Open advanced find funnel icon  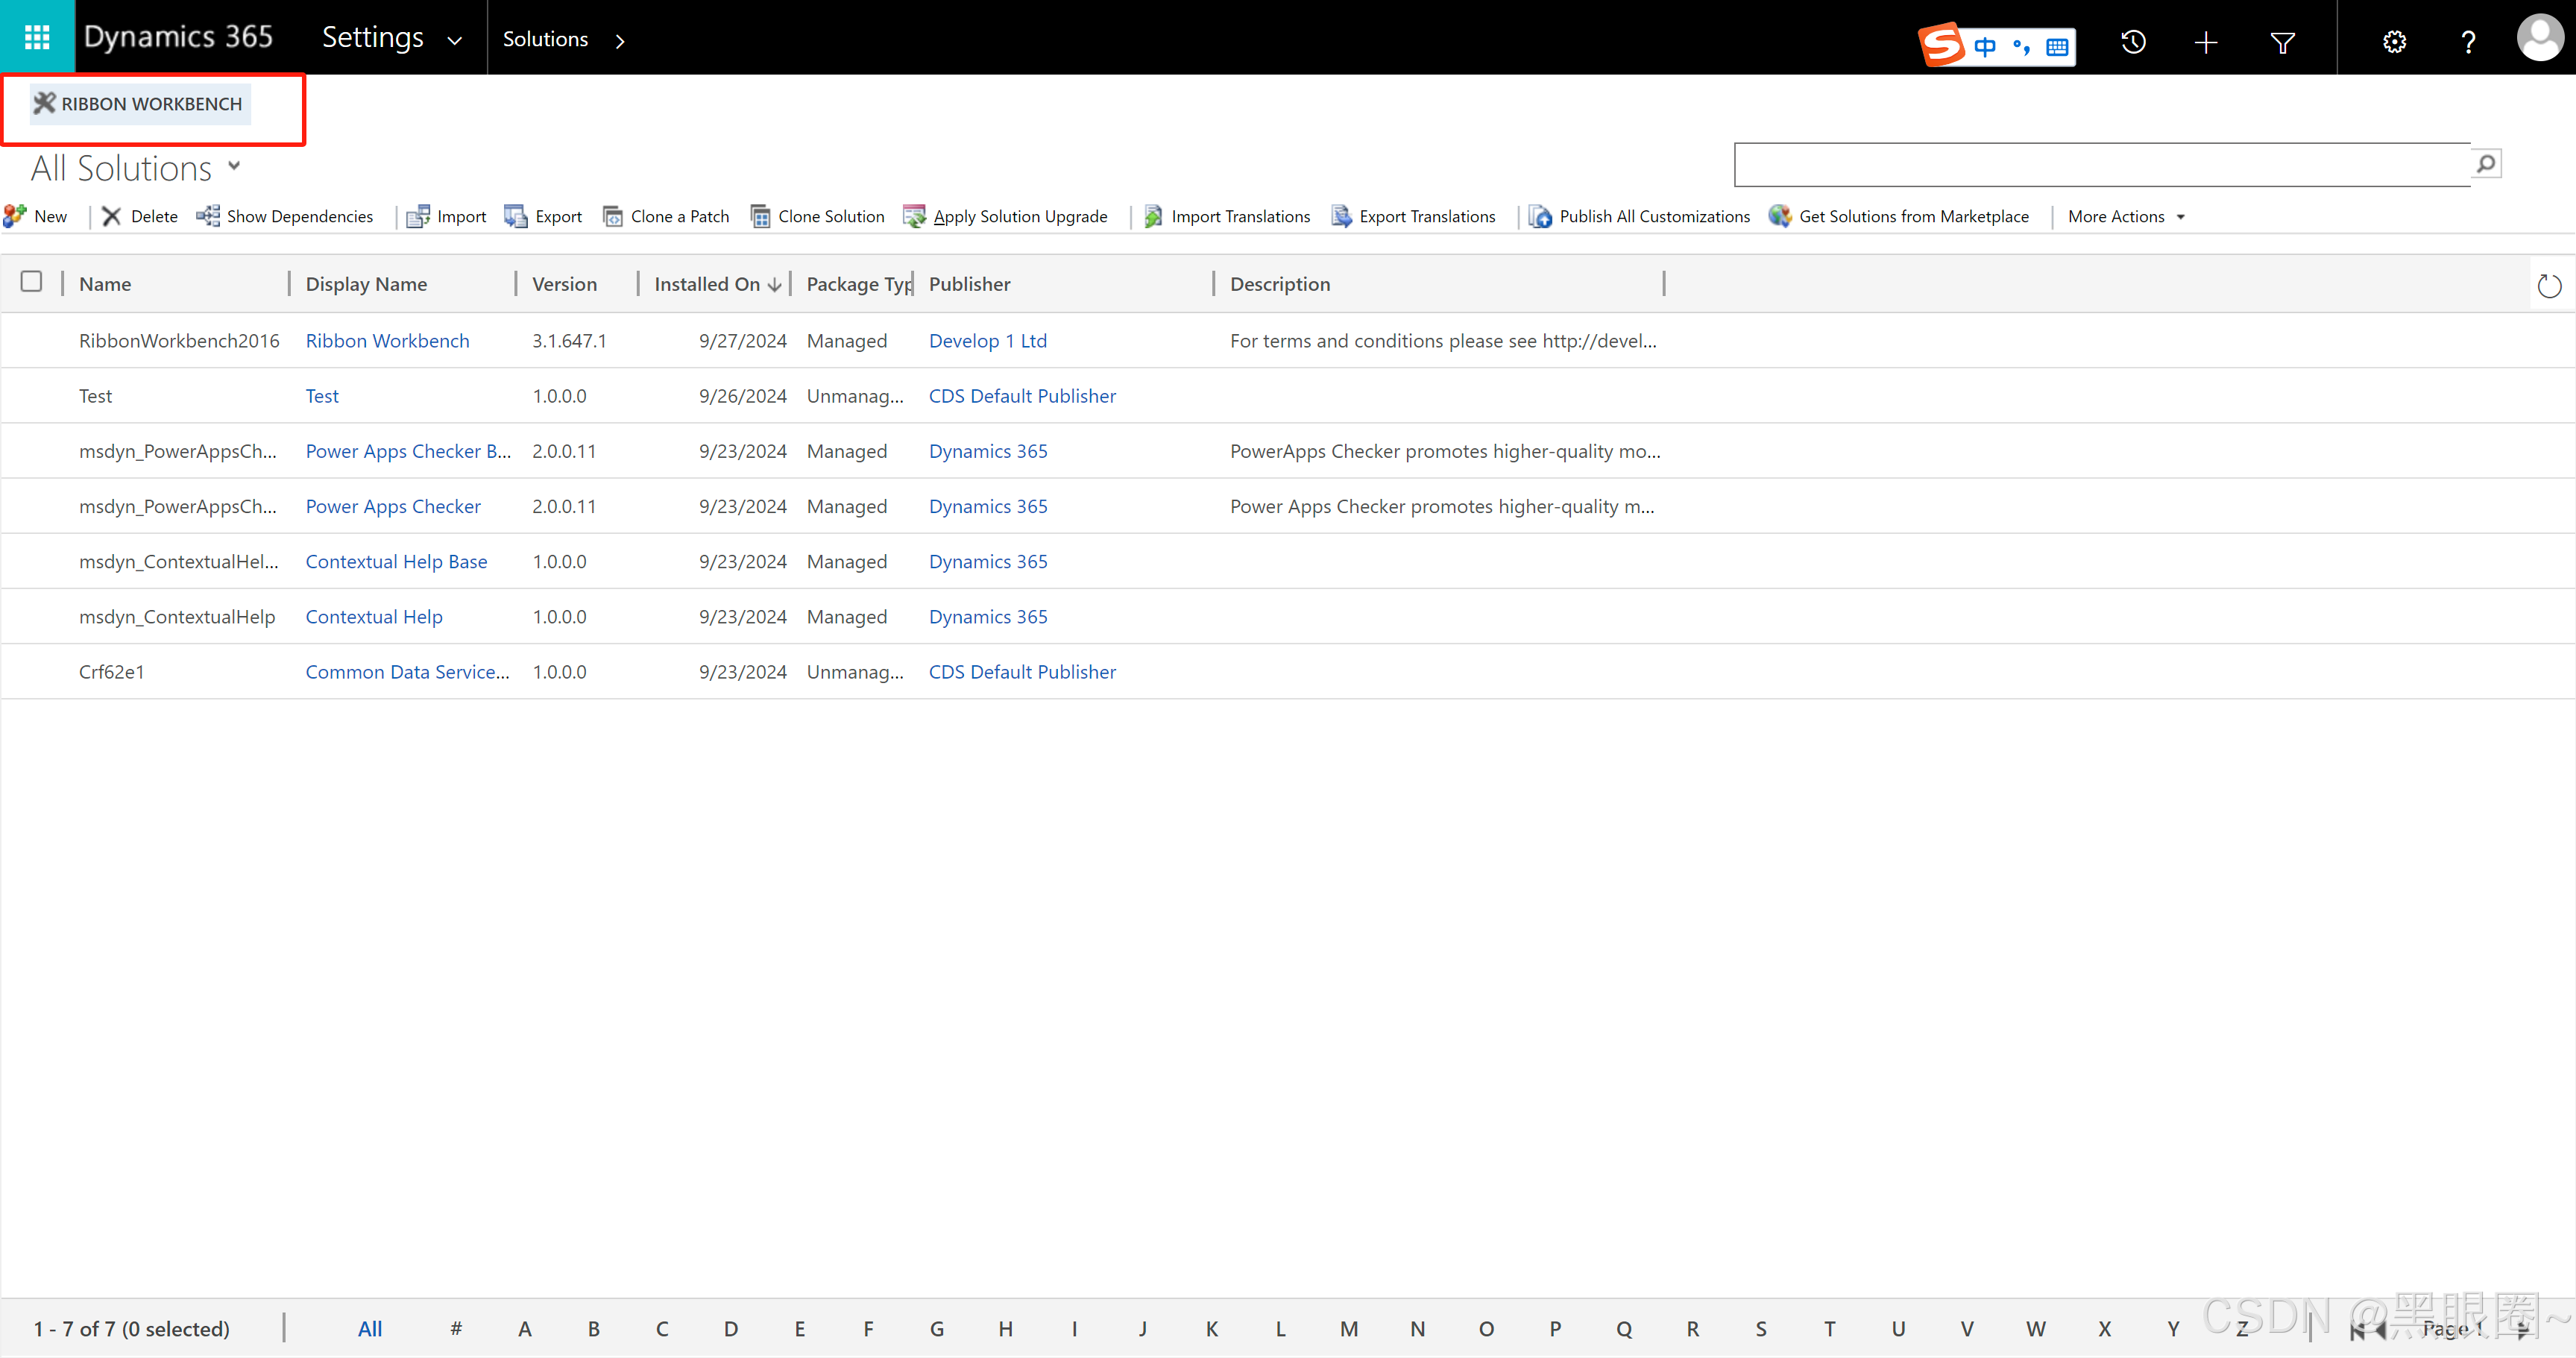pyautogui.click(x=2282, y=42)
